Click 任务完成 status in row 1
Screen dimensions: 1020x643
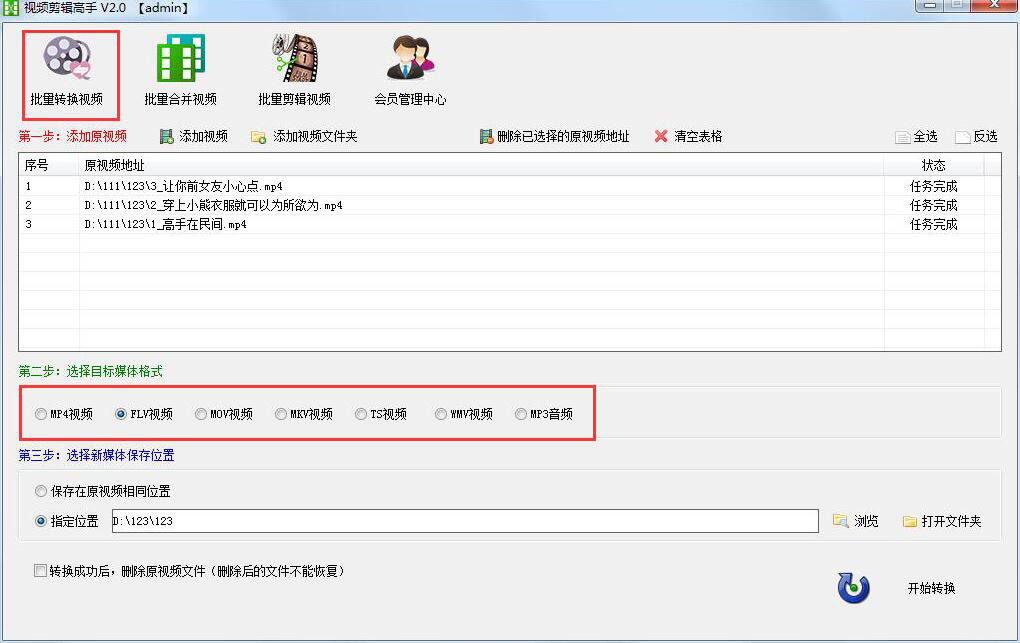(933, 186)
